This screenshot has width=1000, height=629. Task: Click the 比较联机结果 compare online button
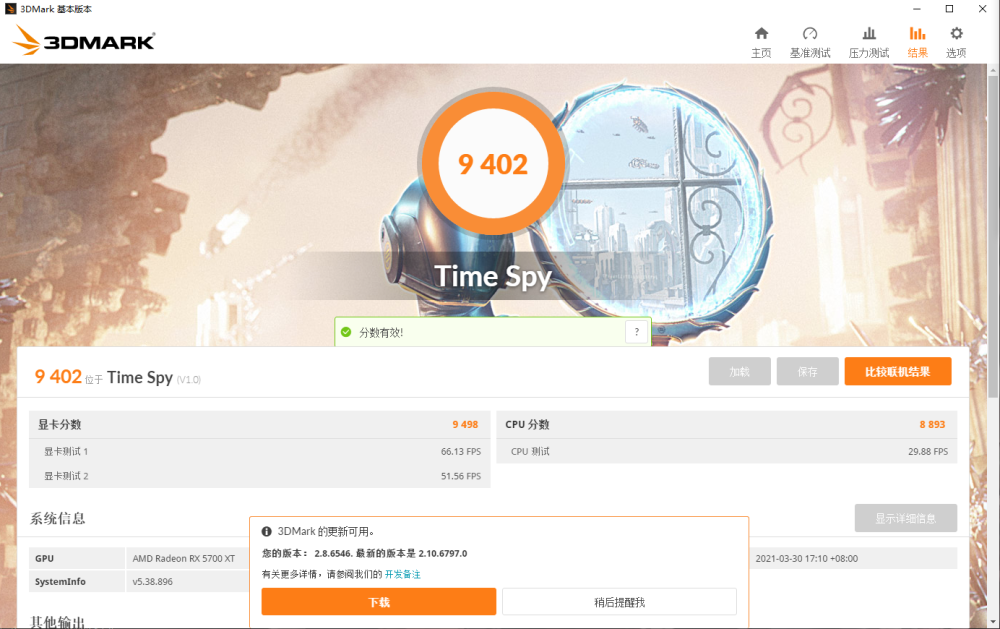[898, 371]
